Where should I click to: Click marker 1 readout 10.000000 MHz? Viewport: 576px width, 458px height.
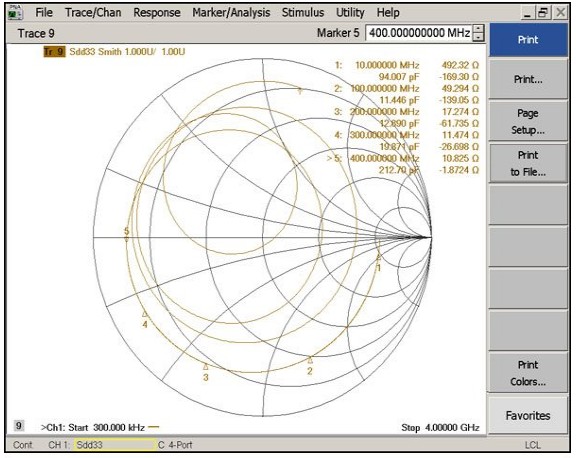pyautogui.click(x=387, y=65)
